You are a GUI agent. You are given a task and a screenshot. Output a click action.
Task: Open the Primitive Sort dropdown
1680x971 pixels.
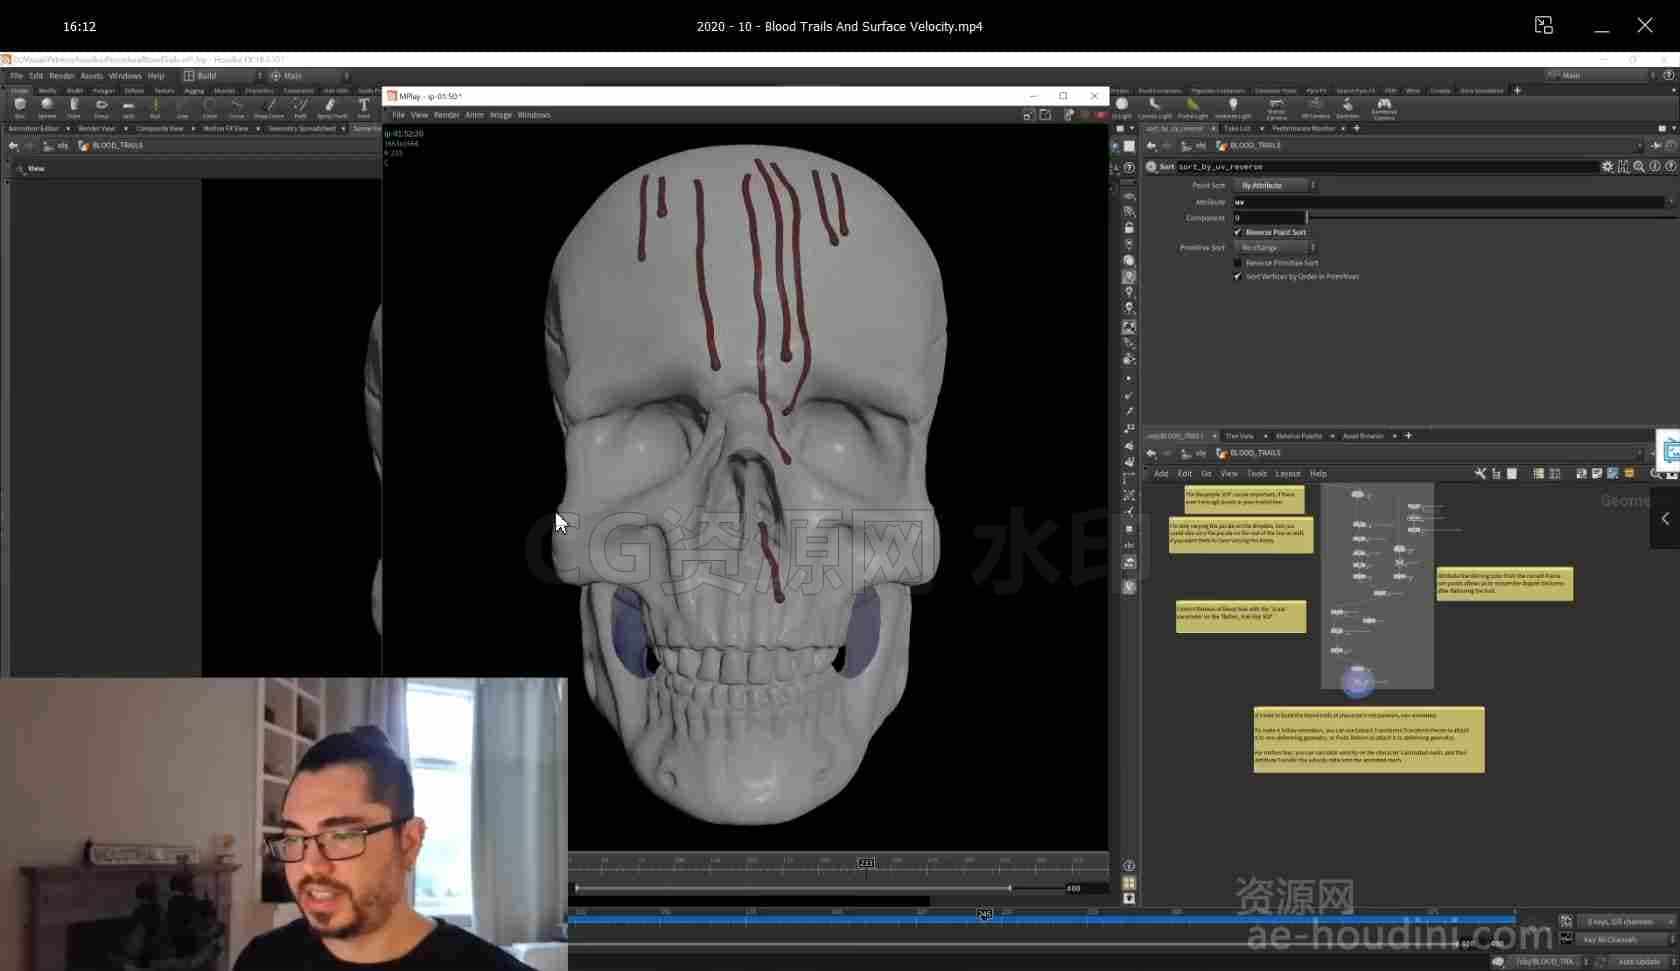click(1276, 247)
